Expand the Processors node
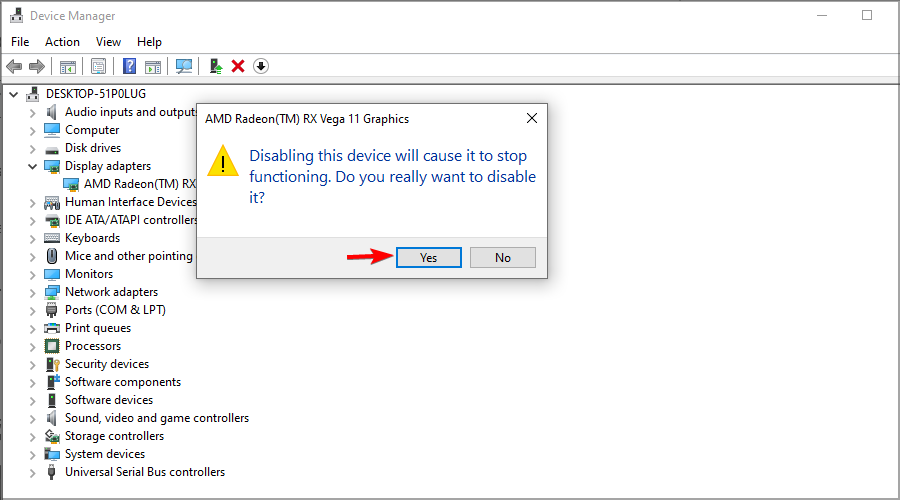Screen dimensions: 900x500 (x=32, y=347)
